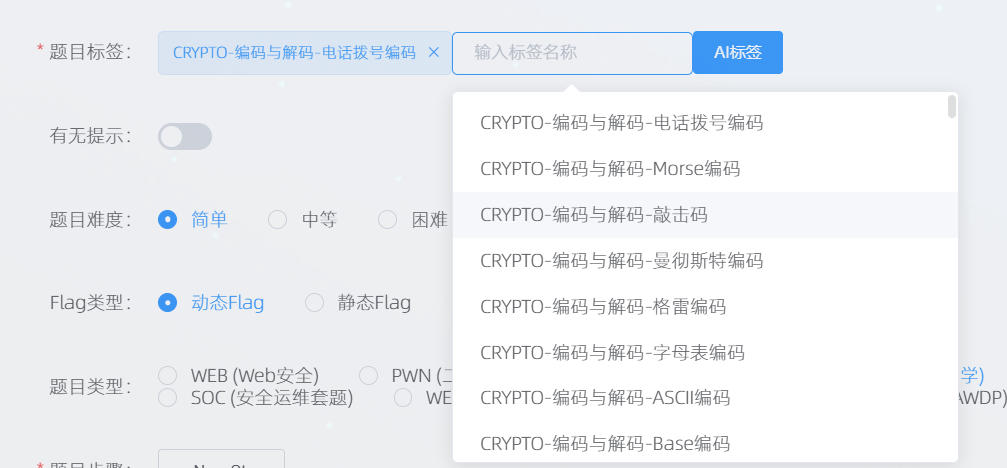Viewport: 1007px width, 468px height.
Task: Choose CRYPTO-编码与解码-ASCII编码 option
Action: pos(605,398)
